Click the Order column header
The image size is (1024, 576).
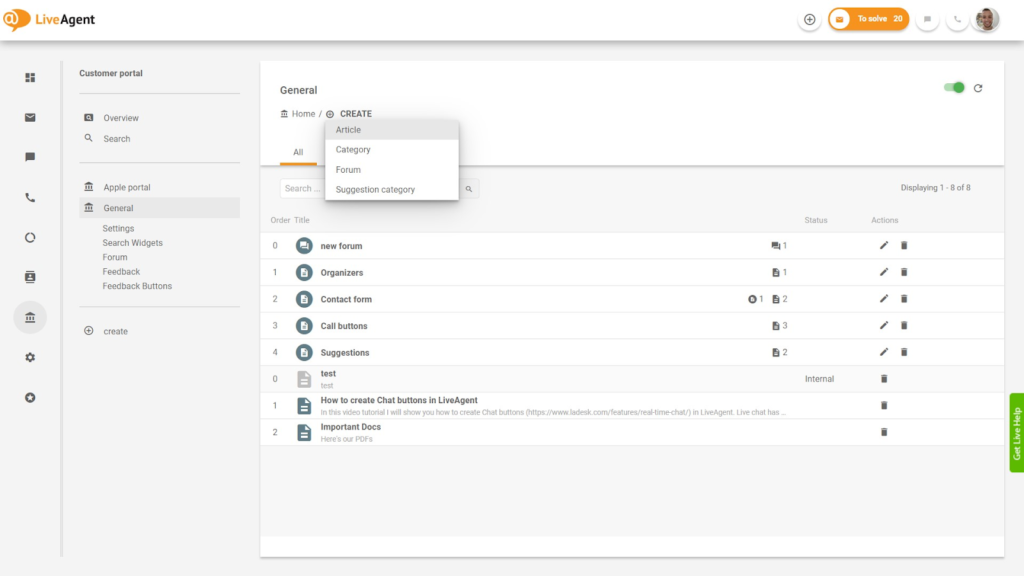pyautogui.click(x=280, y=221)
